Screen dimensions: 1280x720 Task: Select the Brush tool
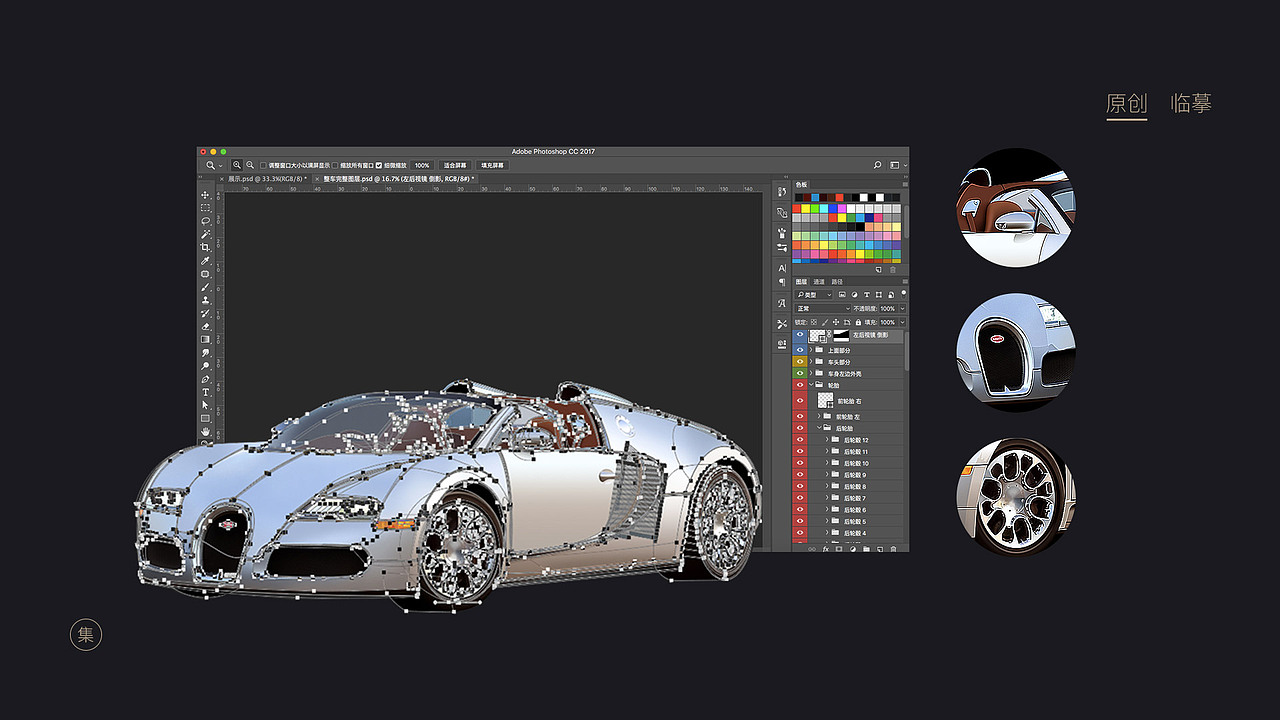[x=205, y=287]
